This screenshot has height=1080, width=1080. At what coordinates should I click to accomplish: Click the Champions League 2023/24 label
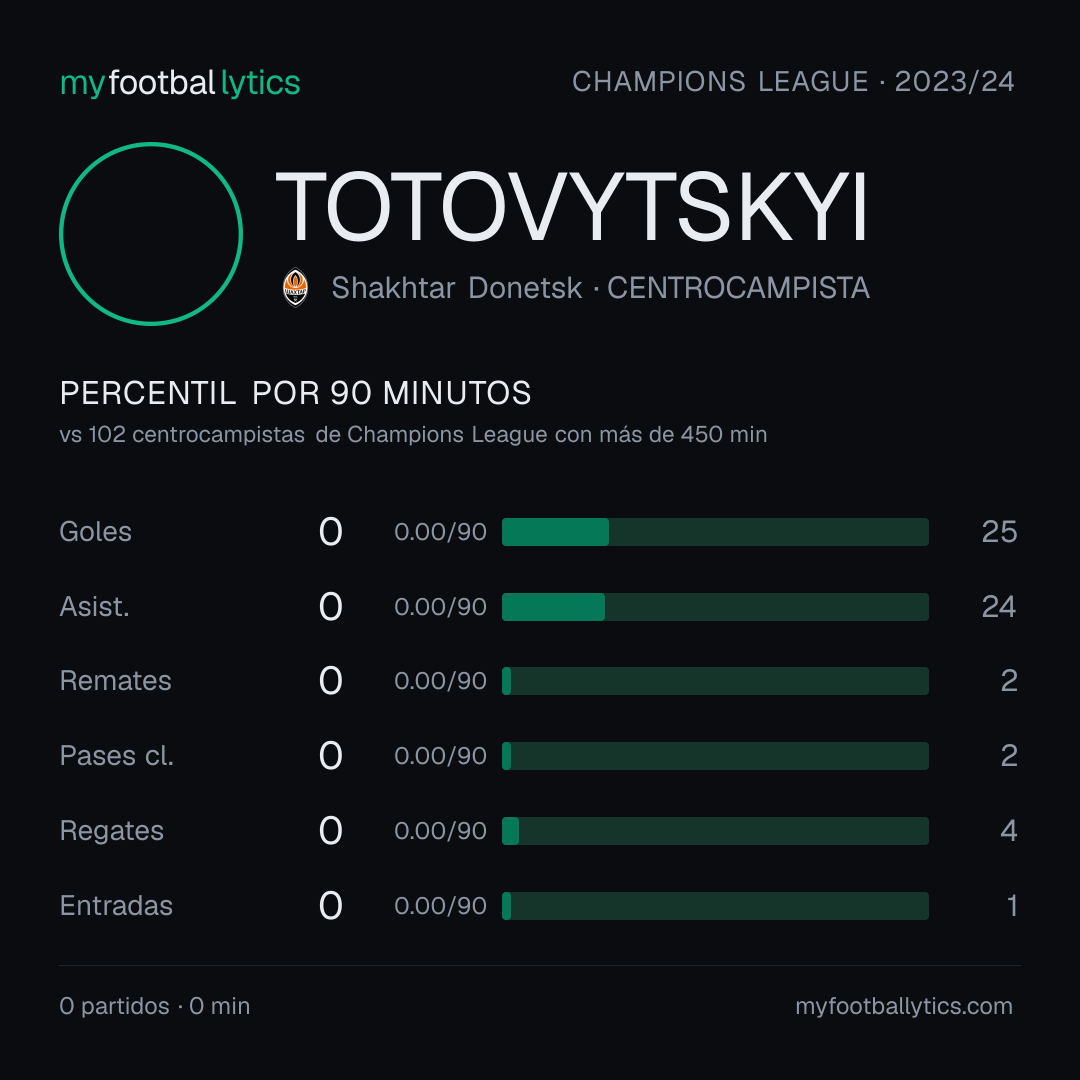[793, 81]
